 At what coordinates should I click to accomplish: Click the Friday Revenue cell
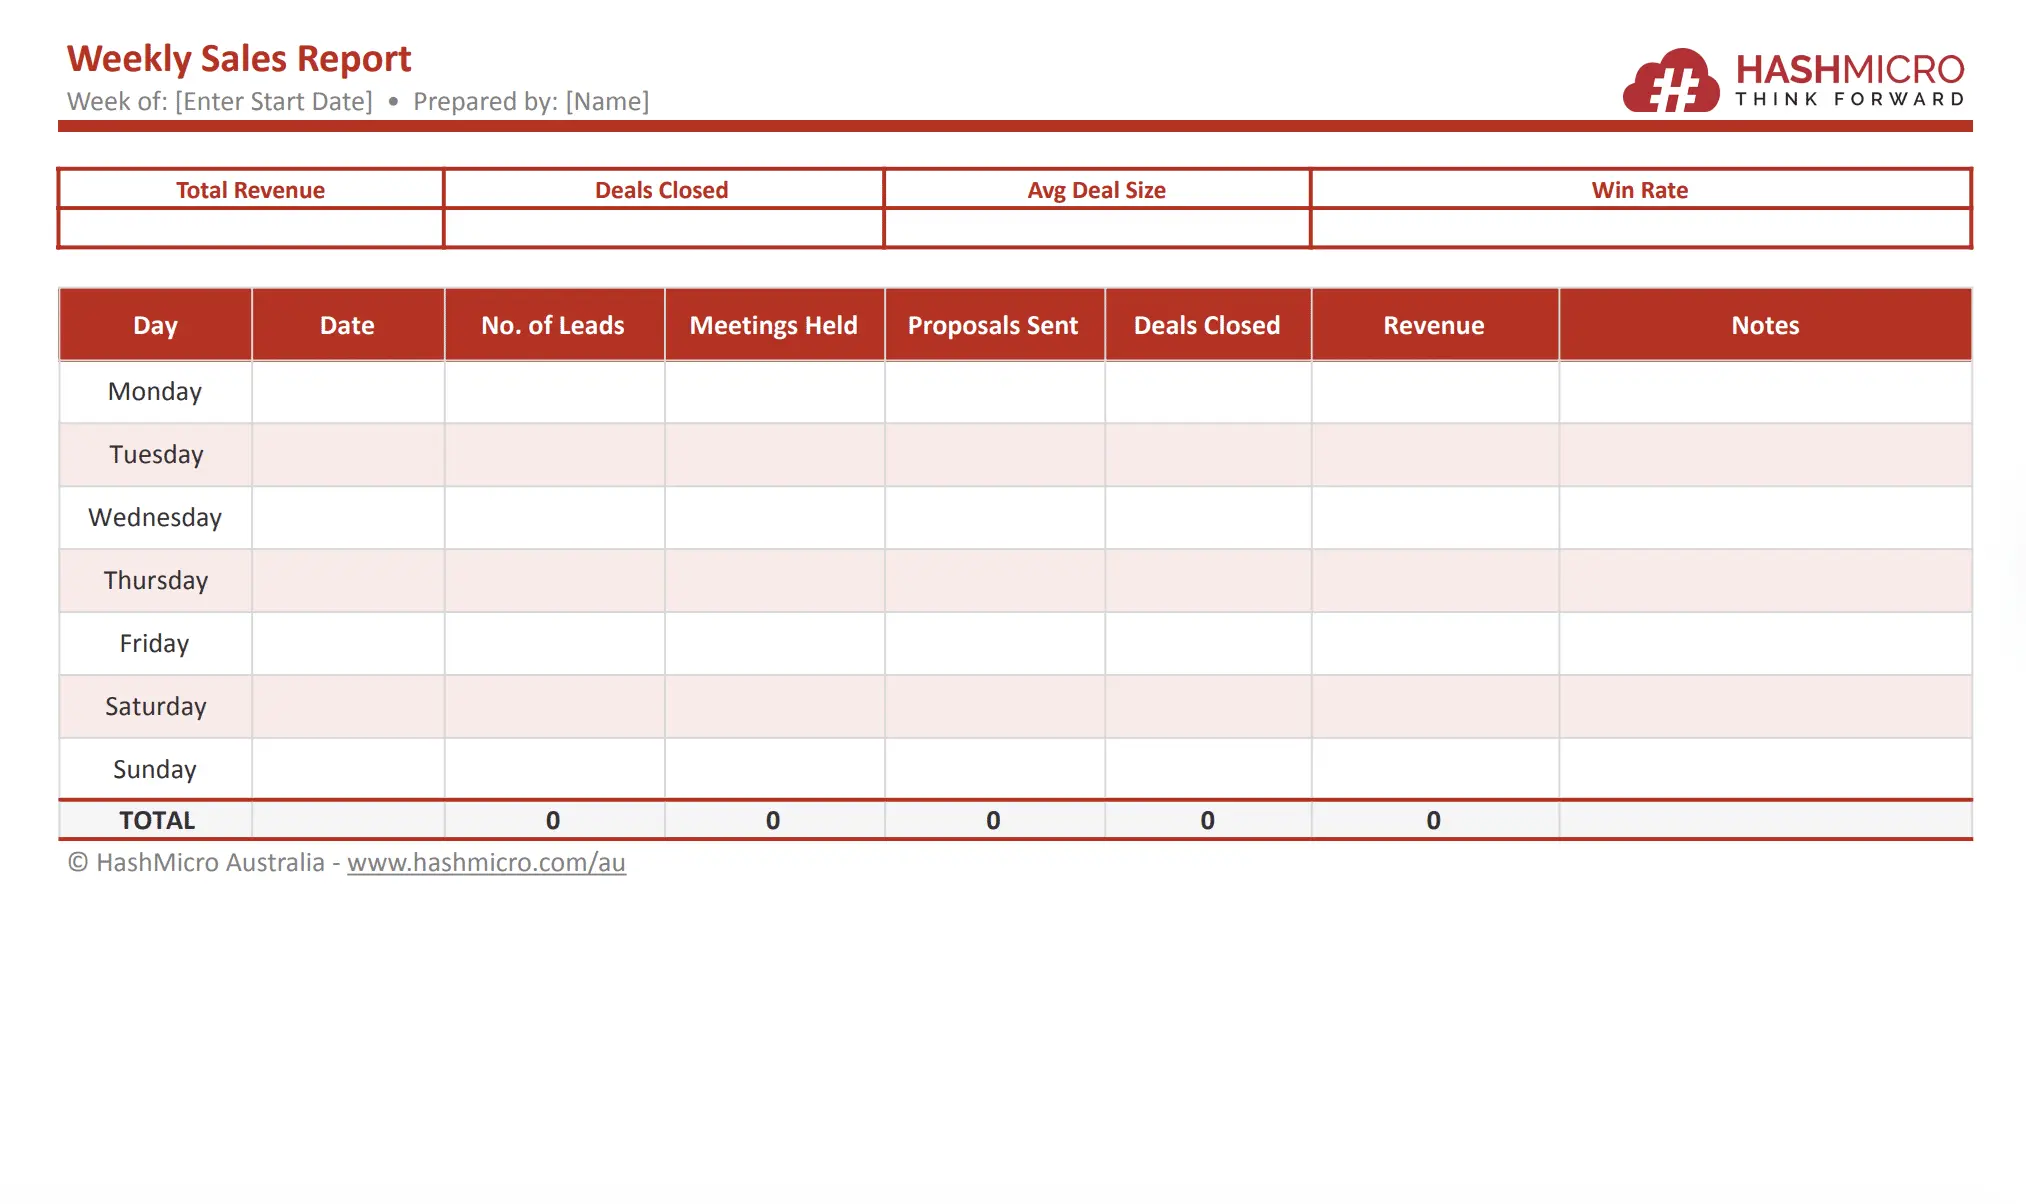coord(1434,644)
